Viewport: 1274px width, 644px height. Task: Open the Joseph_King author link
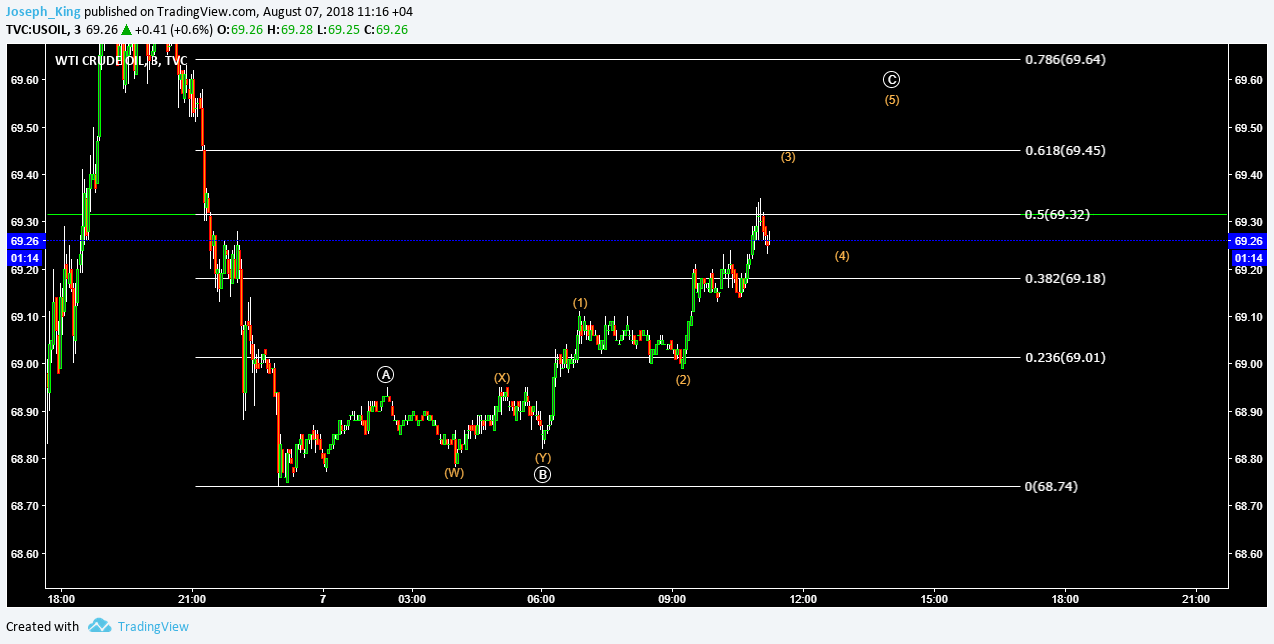pyautogui.click(x=41, y=12)
